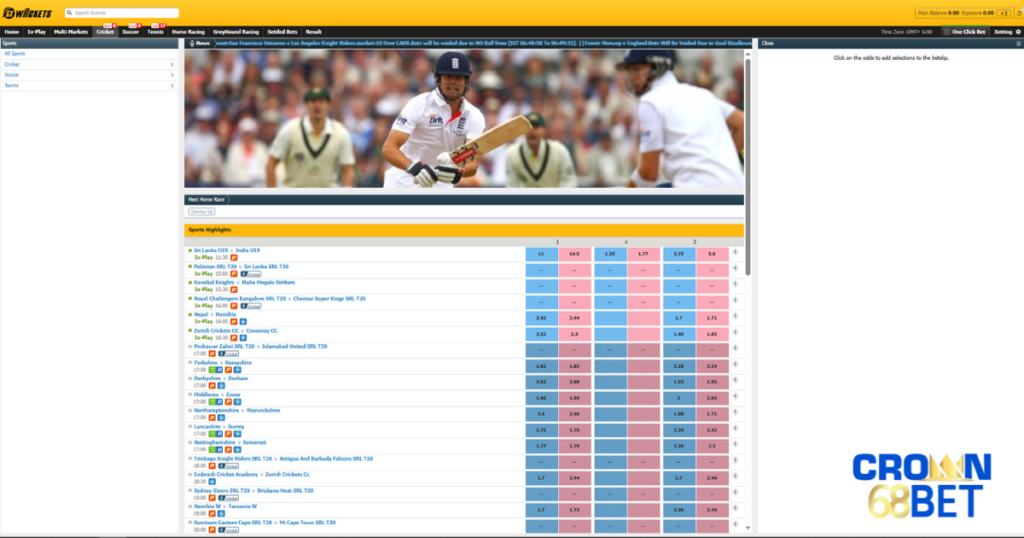Toggle the pin at the end of the Lancashire v Surrey row
Screen dimensions: 1024x538
coord(735,428)
